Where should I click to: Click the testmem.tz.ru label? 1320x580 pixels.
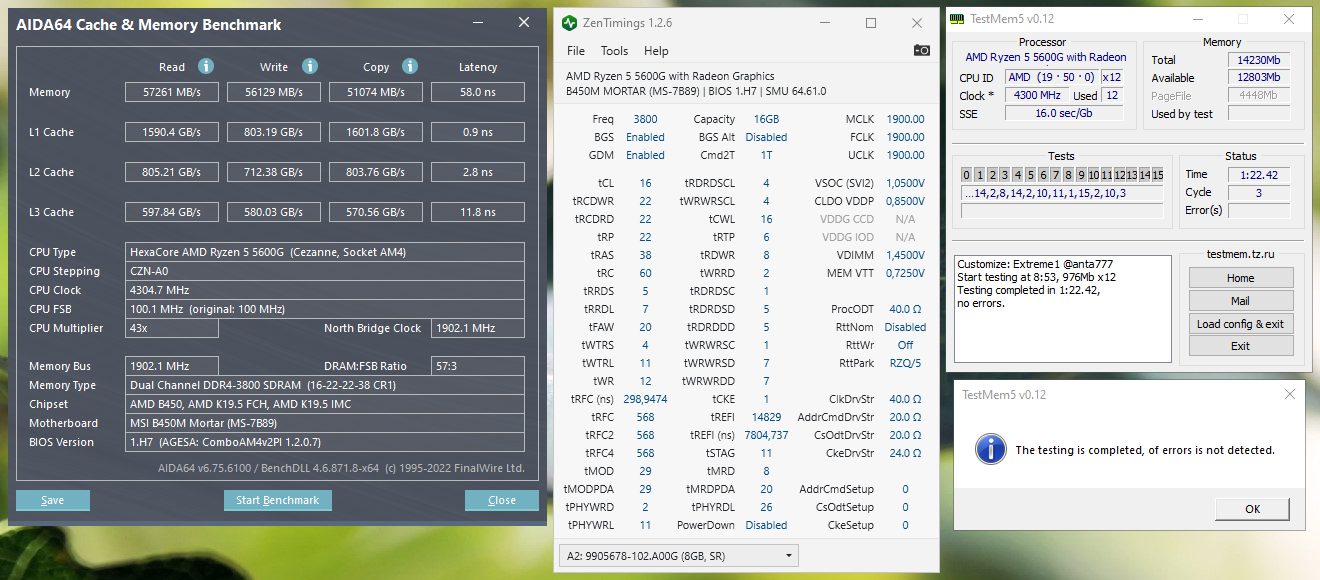tap(1240, 255)
